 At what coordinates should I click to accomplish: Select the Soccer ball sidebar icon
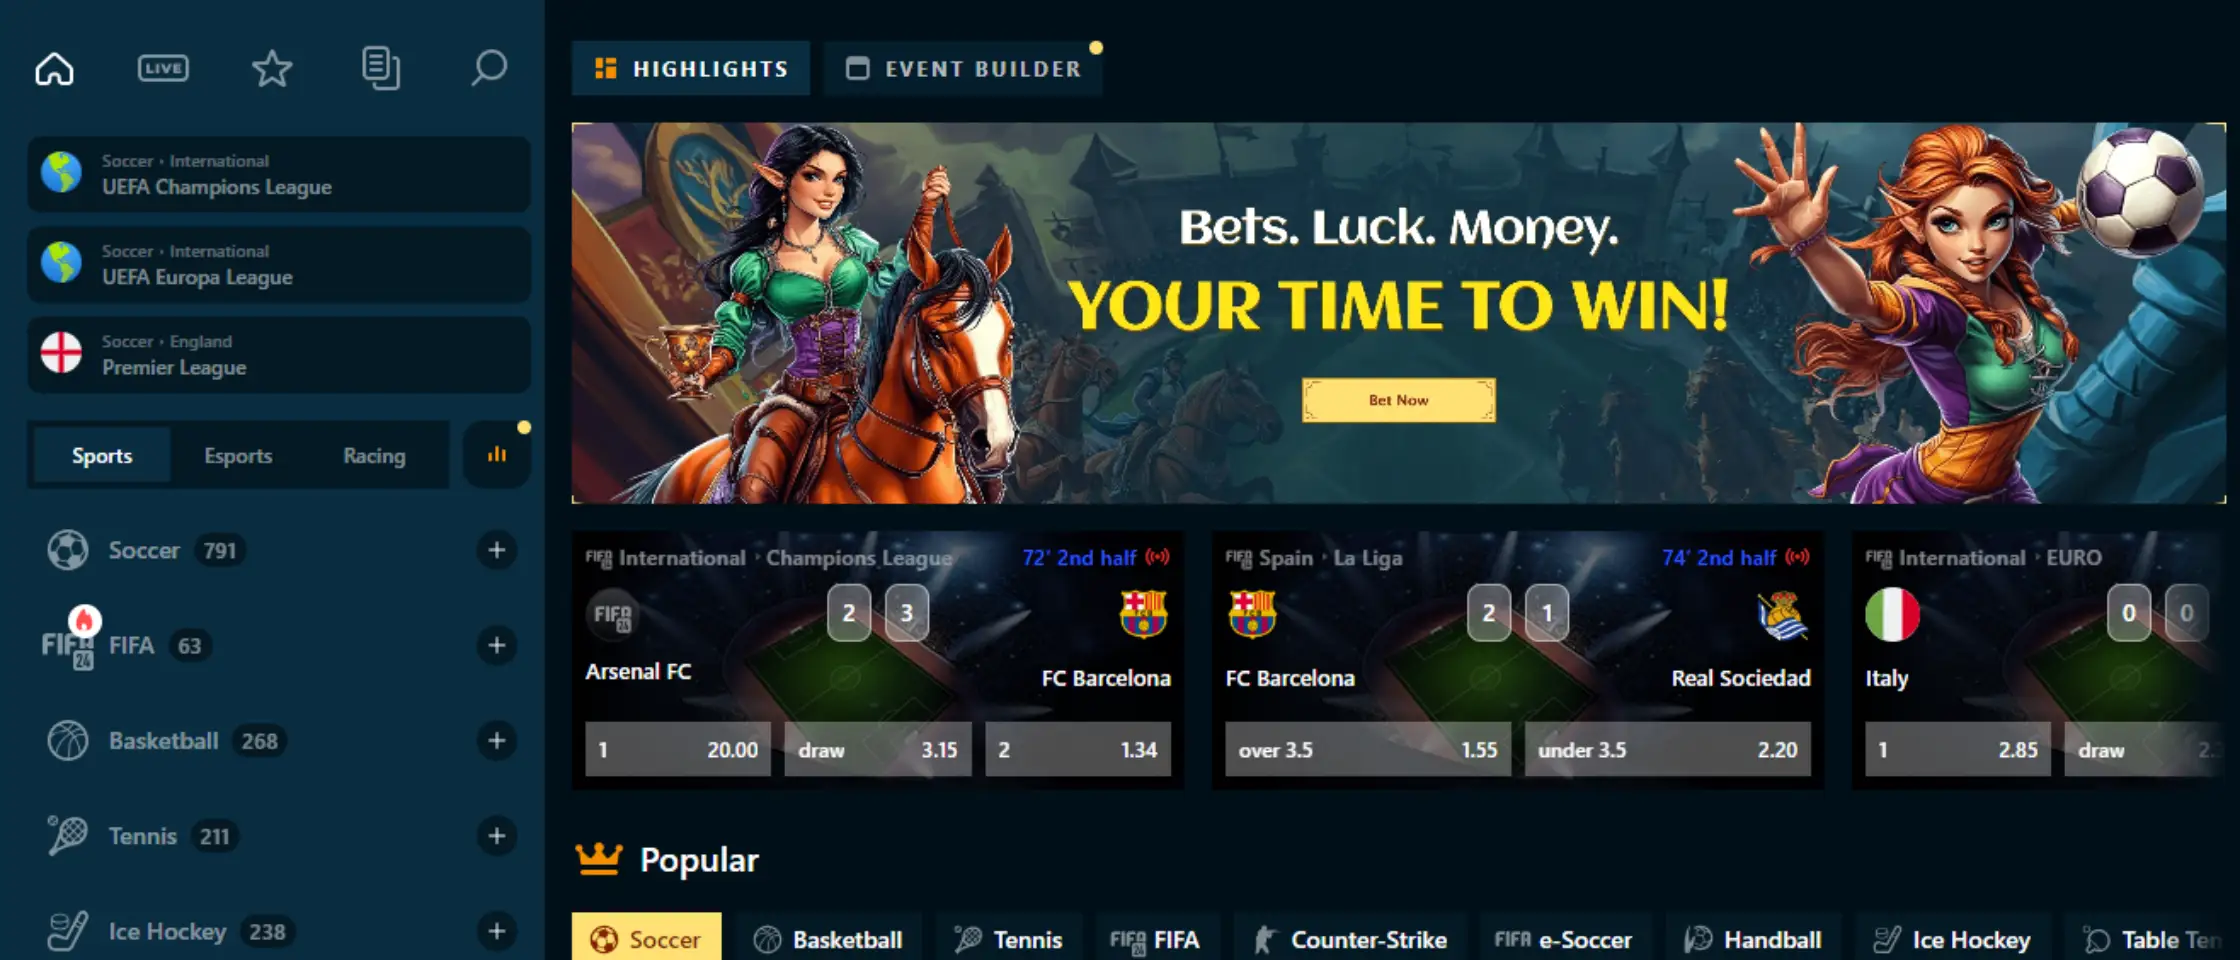pyautogui.click(x=68, y=550)
